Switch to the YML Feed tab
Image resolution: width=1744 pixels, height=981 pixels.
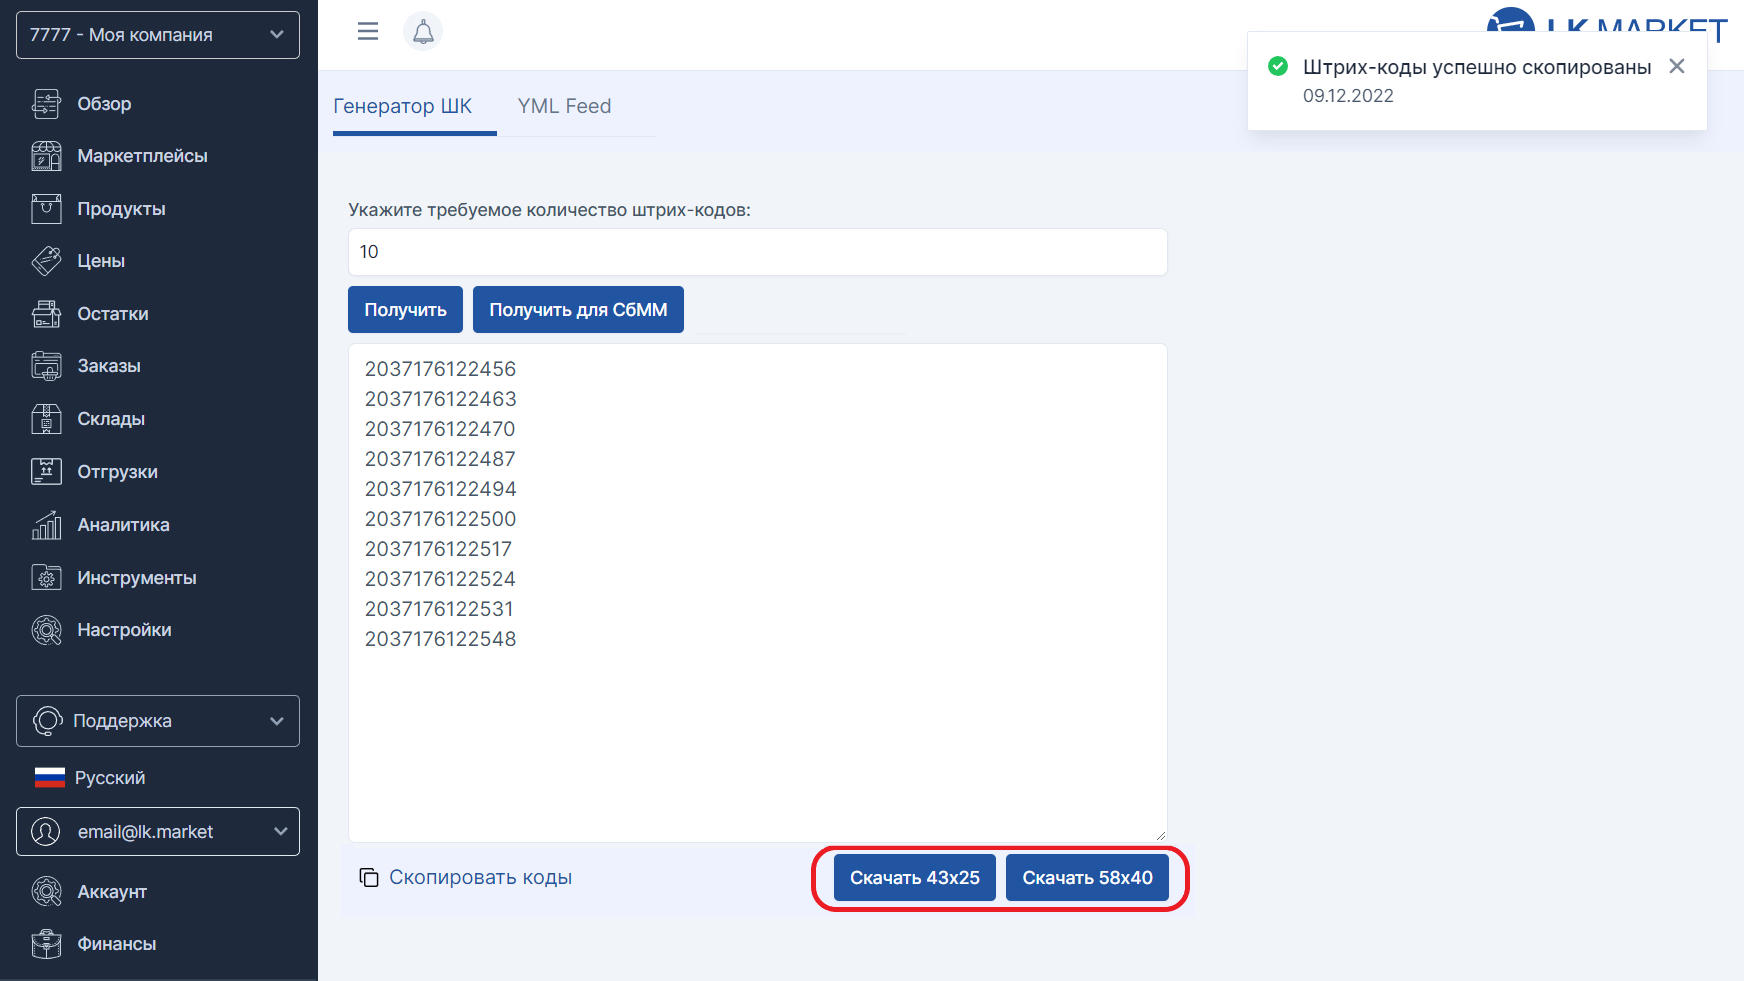564,106
